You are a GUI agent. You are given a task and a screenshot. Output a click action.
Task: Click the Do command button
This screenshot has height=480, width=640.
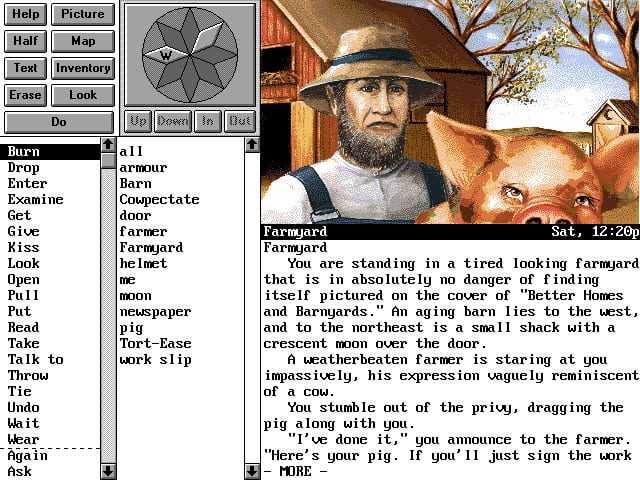pyautogui.click(x=59, y=122)
